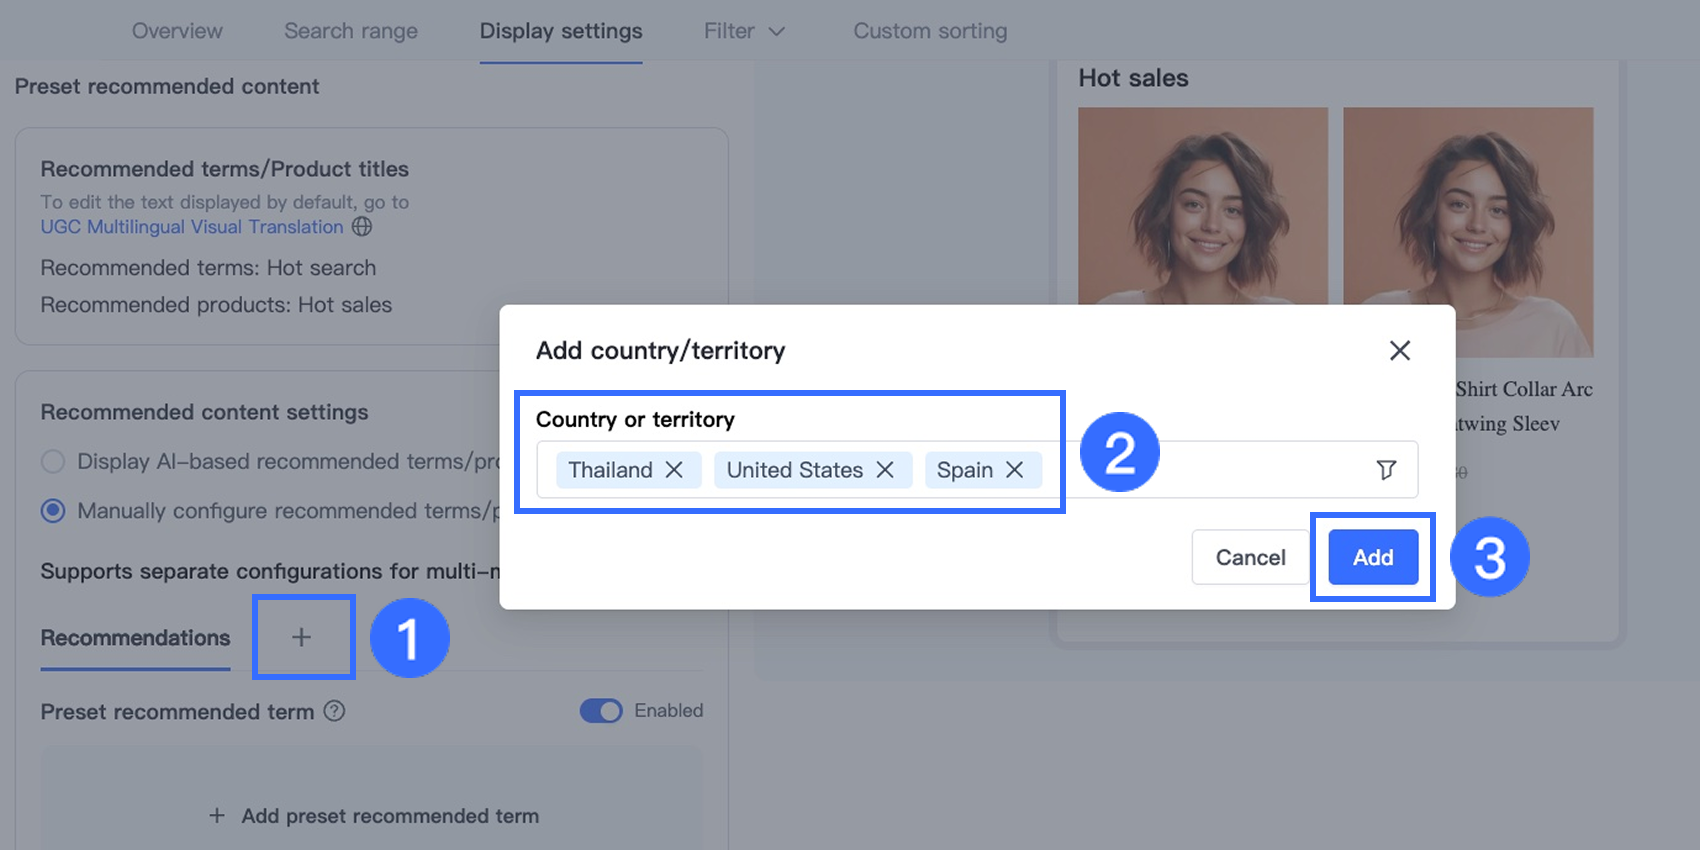1700x850 pixels.
Task: Click help icon beside Preset recommended term
Action: (335, 711)
